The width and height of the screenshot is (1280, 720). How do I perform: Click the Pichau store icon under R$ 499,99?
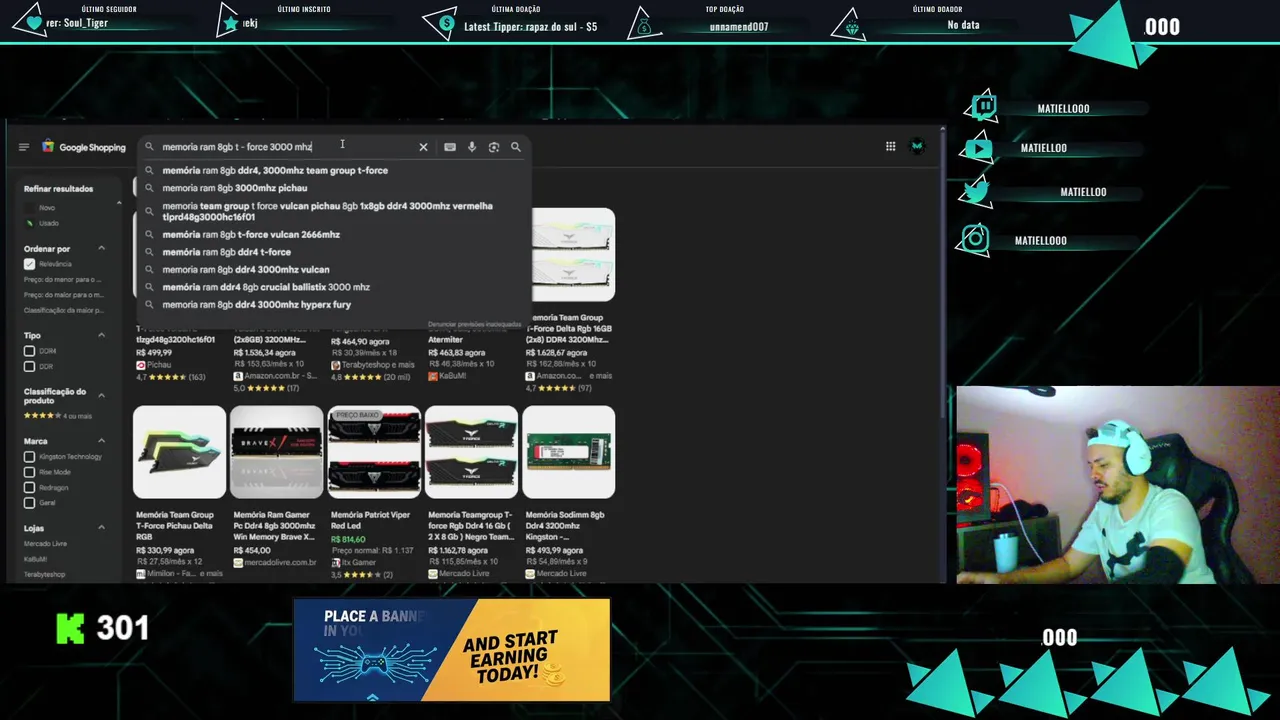[141, 365]
